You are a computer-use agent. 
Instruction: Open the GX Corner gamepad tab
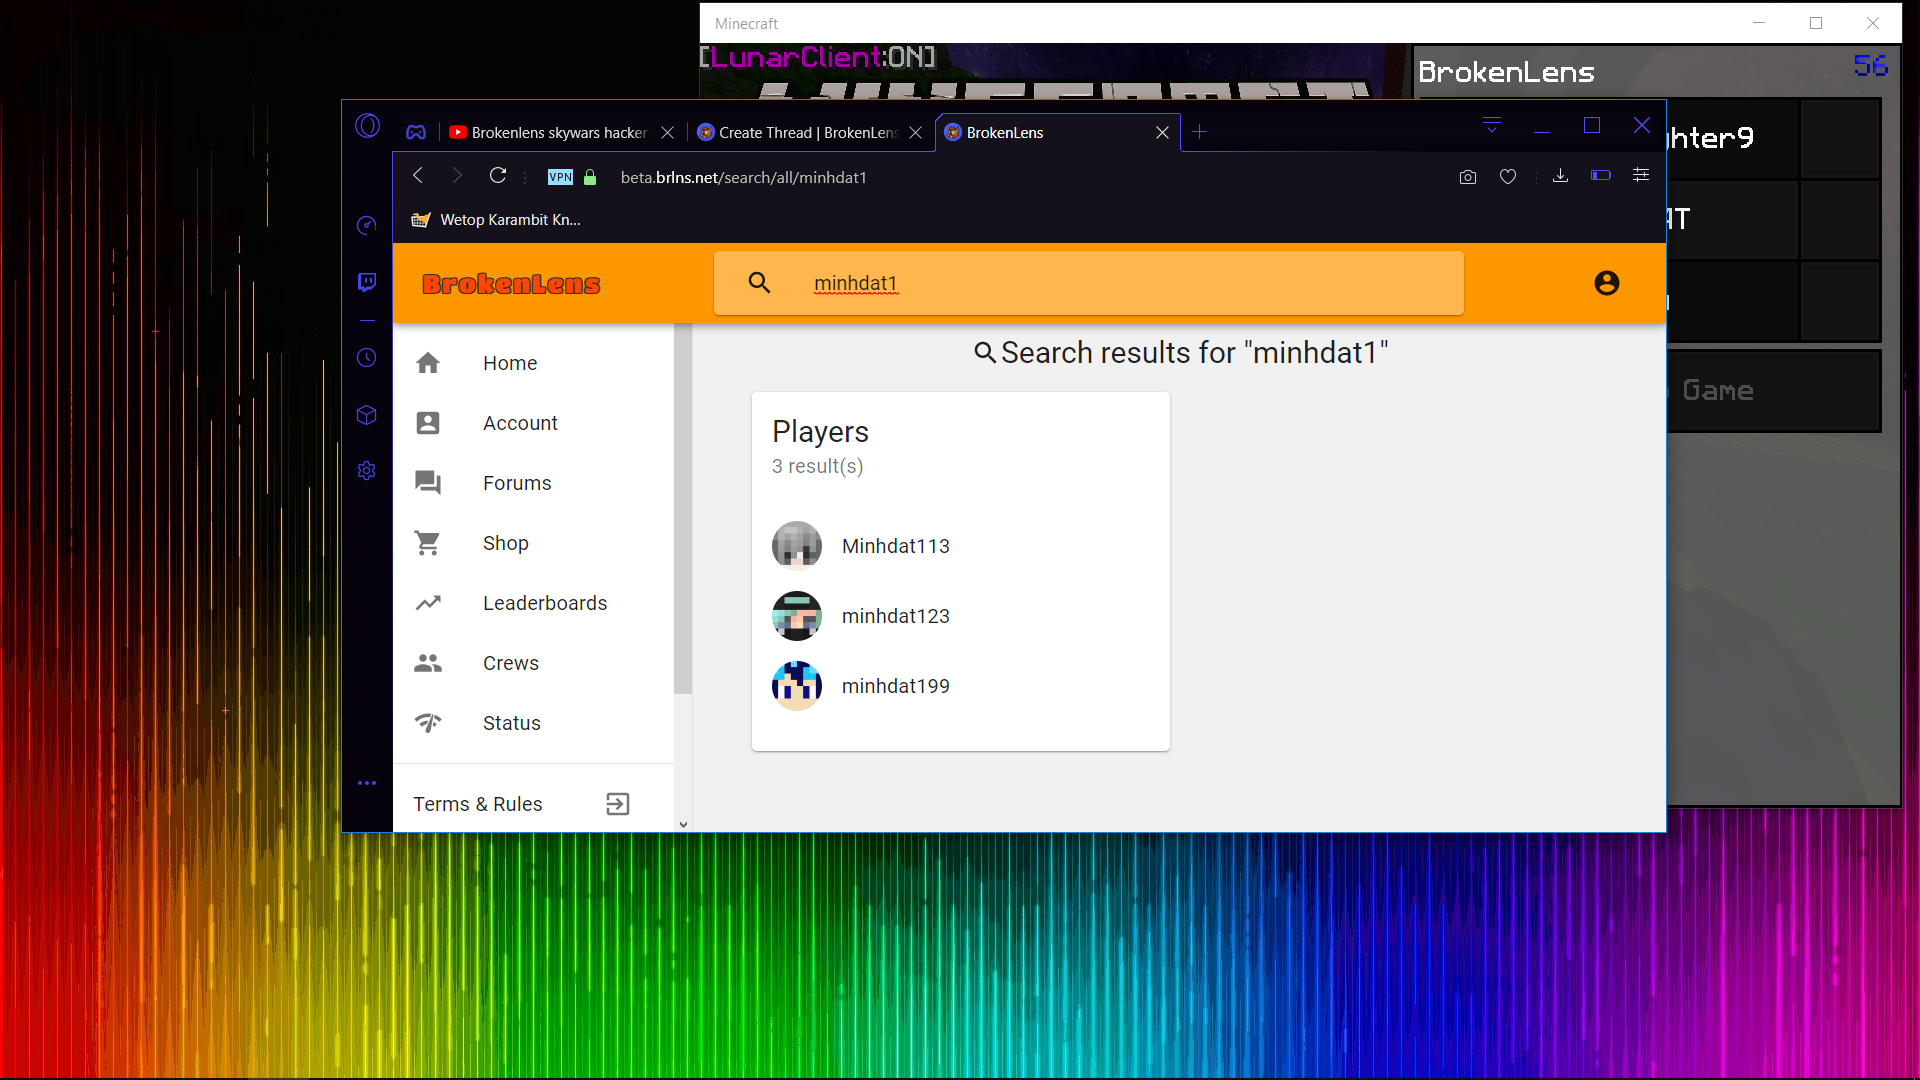[x=416, y=132]
